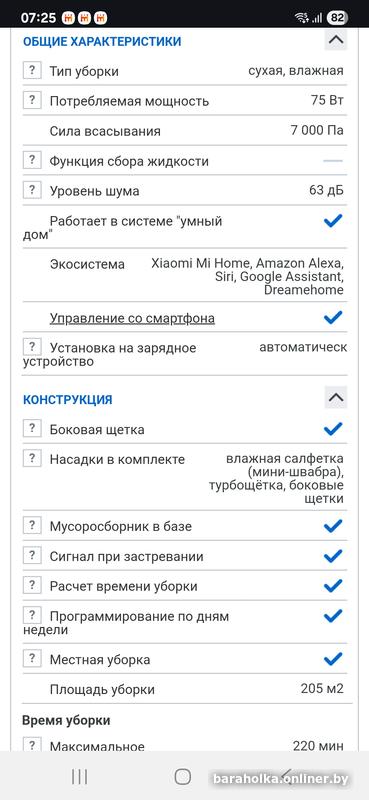Tap question mark beside Боковая щетка
369x800 pixels.
(32, 428)
